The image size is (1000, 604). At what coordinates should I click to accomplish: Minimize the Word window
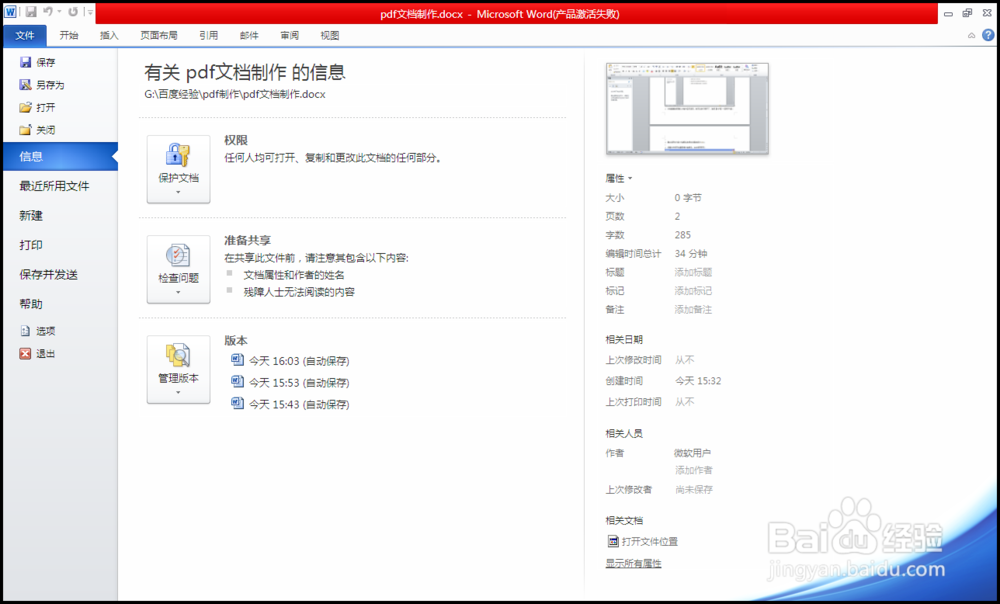tap(948, 13)
